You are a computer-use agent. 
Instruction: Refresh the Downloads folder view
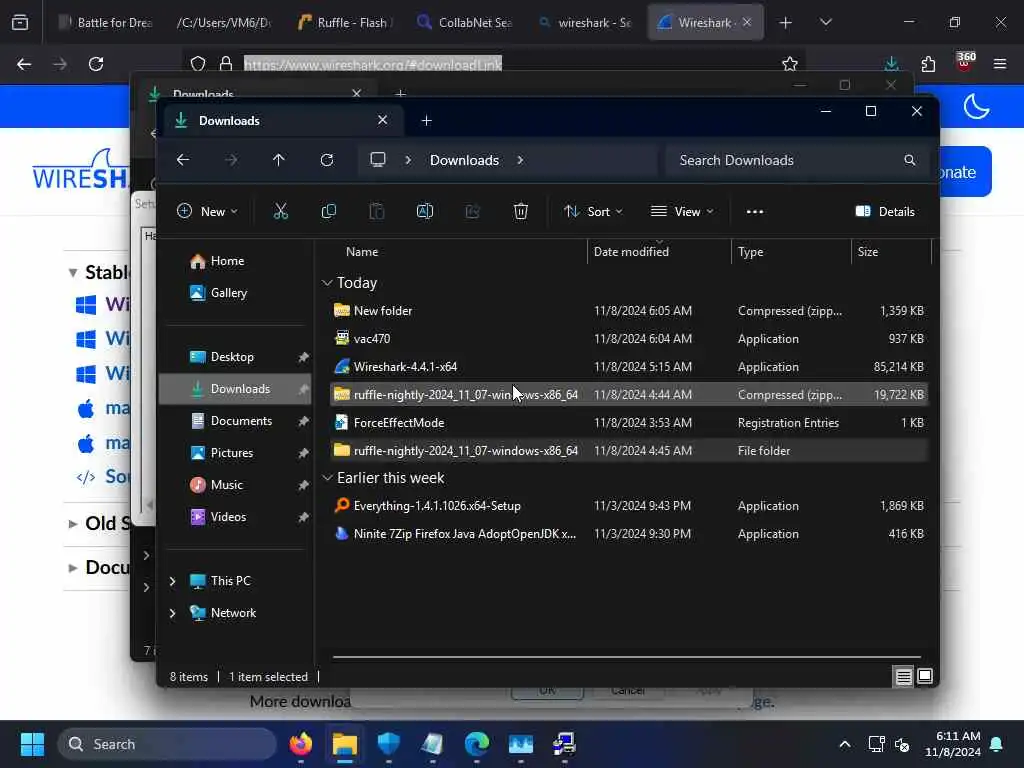(x=327, y=159)
